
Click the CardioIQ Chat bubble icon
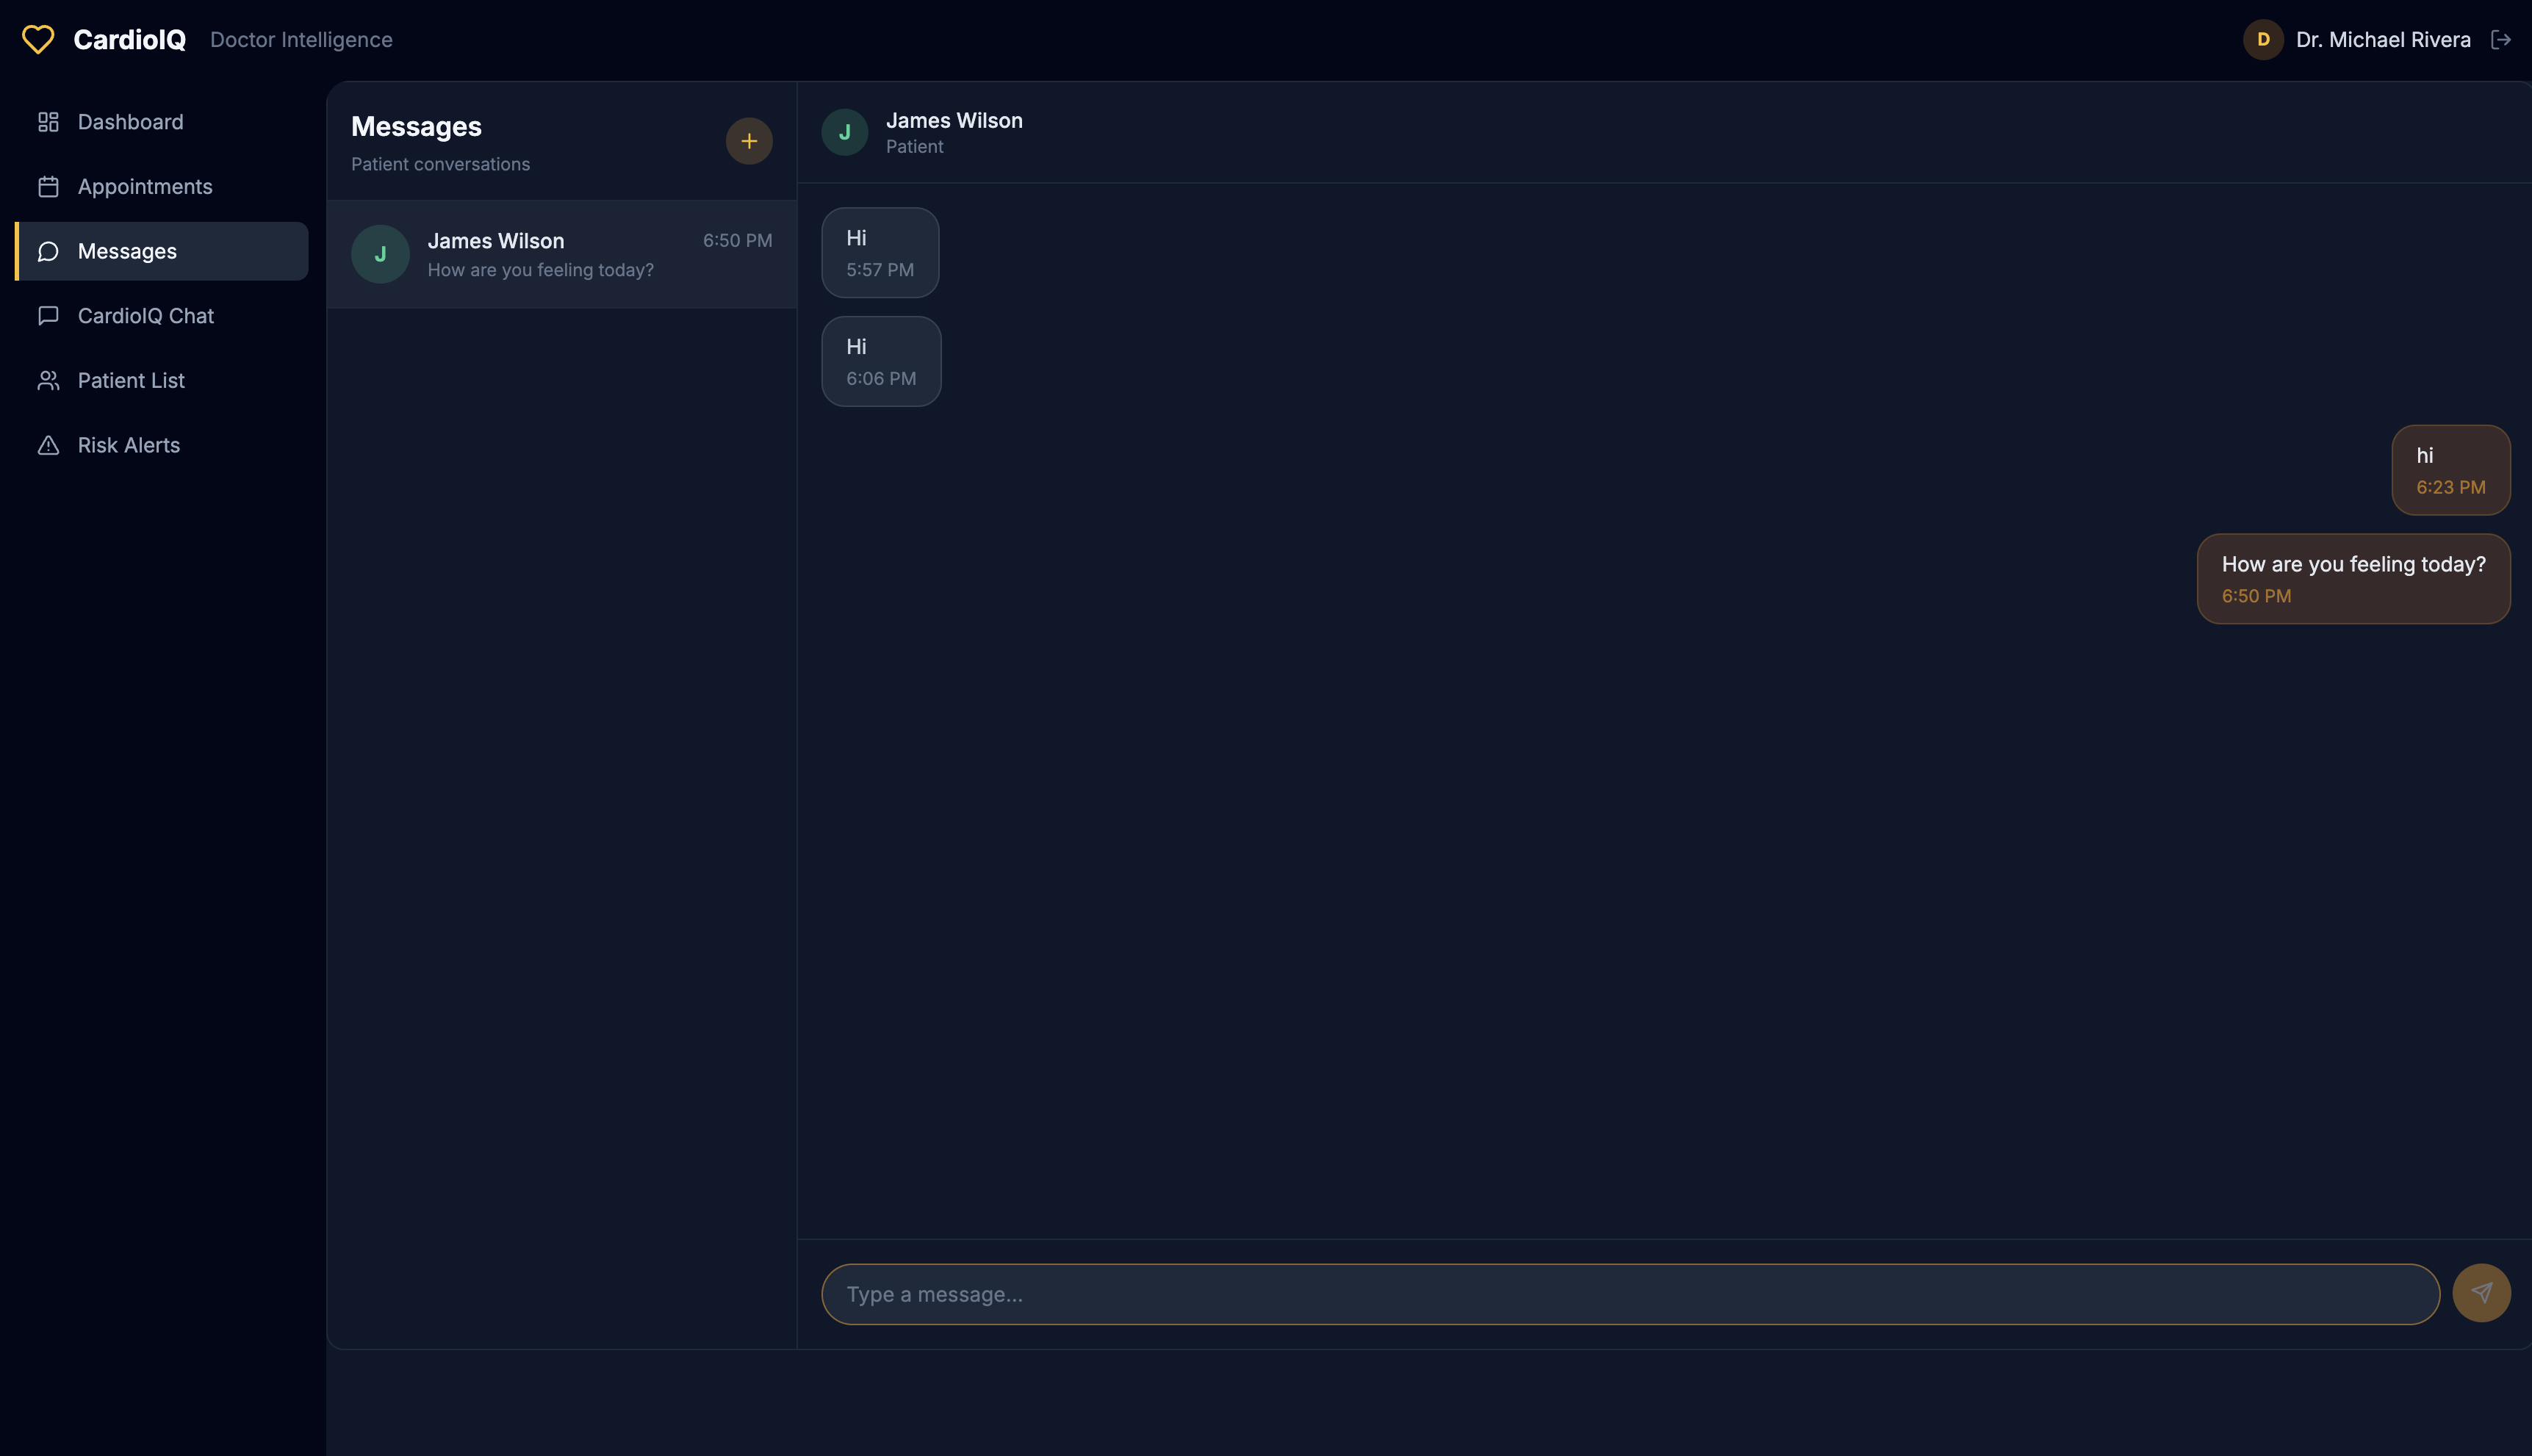coord(48,316)
